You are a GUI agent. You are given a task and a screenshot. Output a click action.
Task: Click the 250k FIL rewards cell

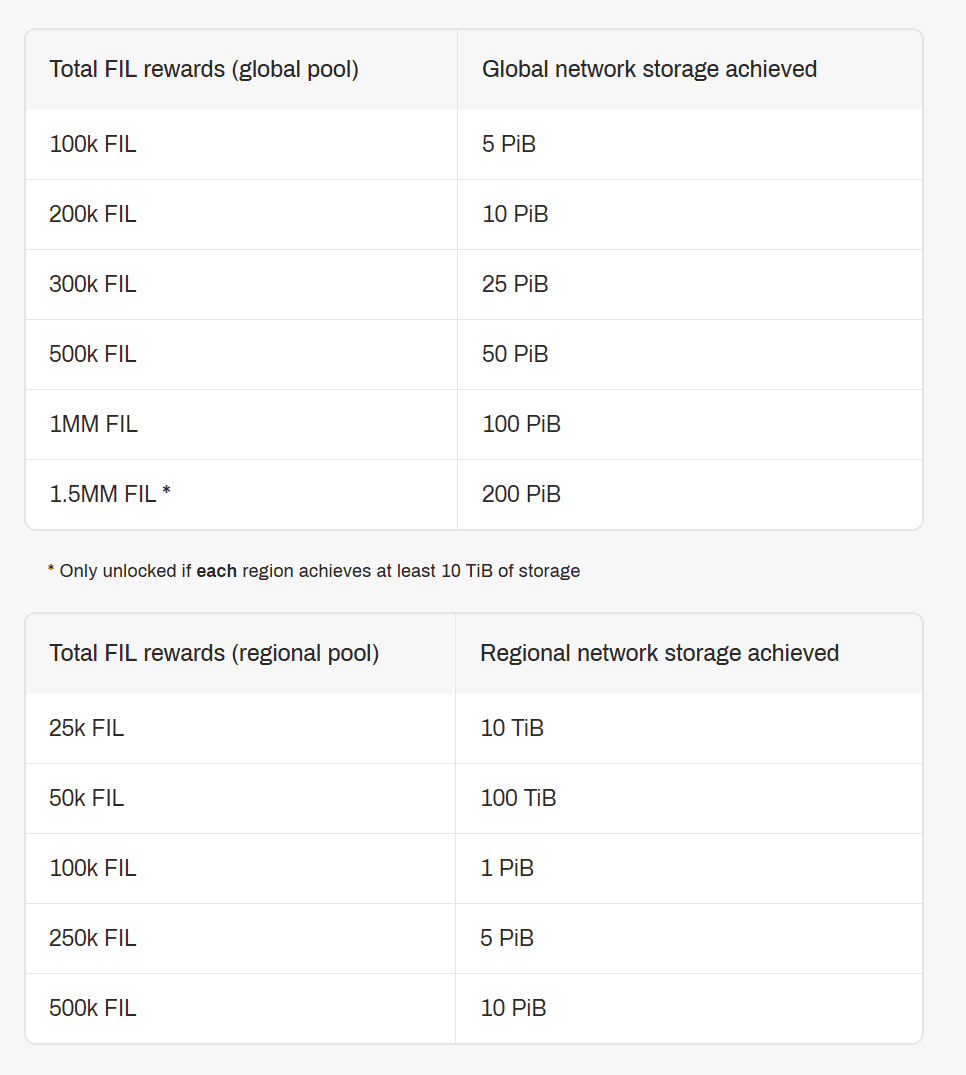pos(93,938)
